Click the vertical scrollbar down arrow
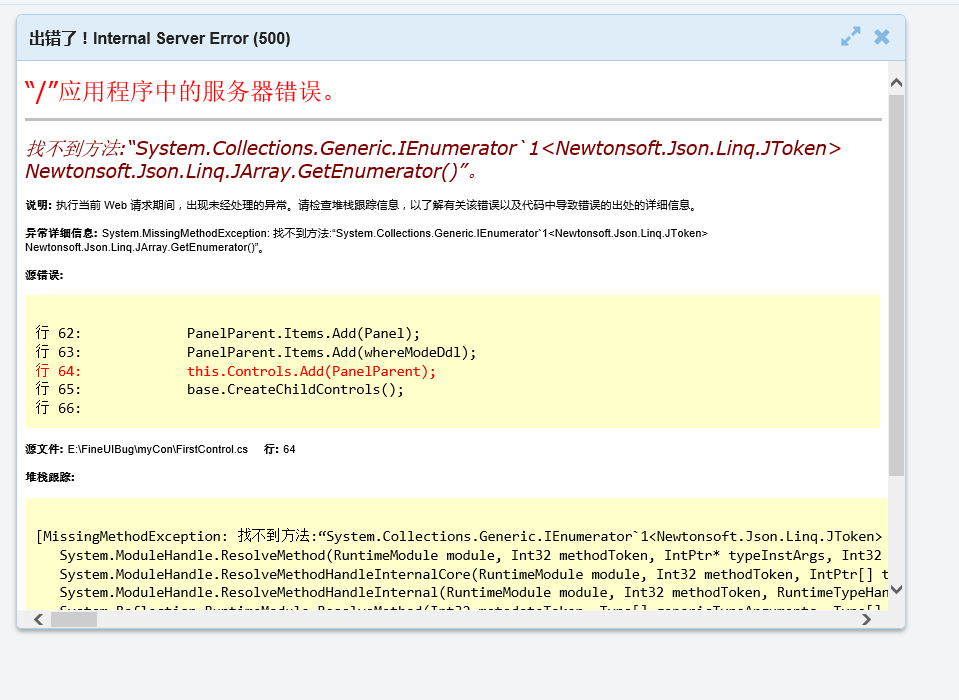The image size is (959, 700). coord(896,590)
